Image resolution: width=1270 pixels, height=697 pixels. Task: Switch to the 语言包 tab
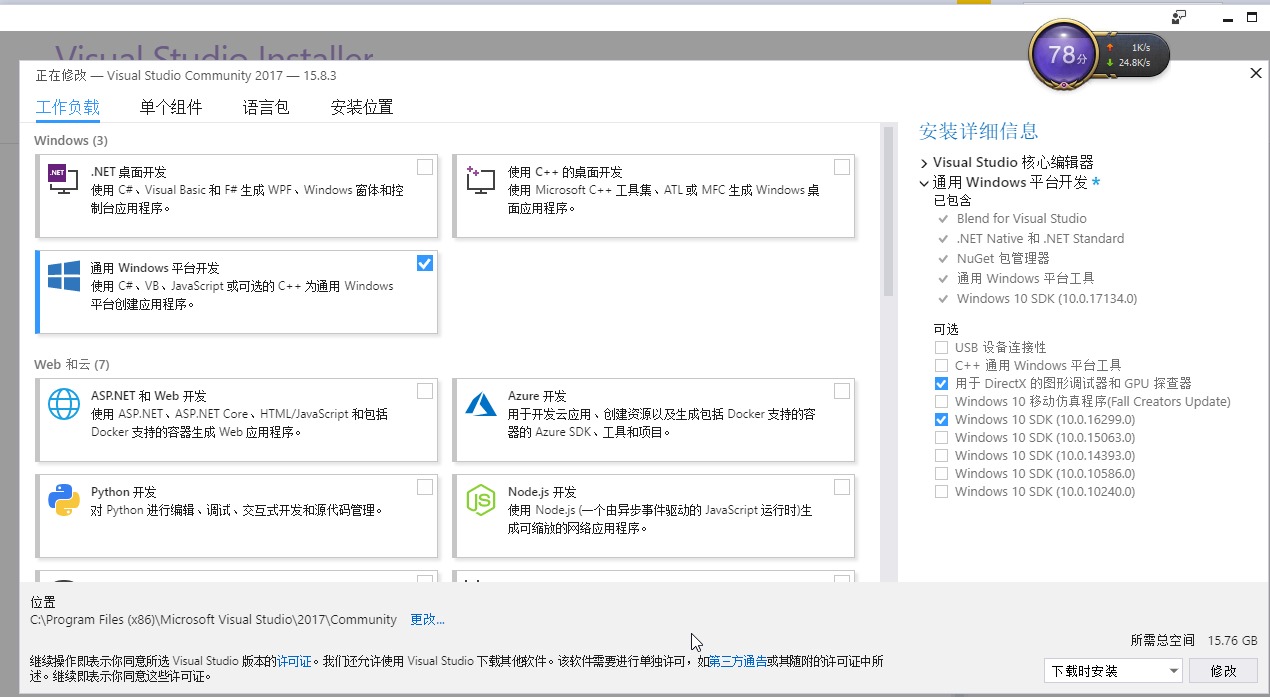click(266, 108)
